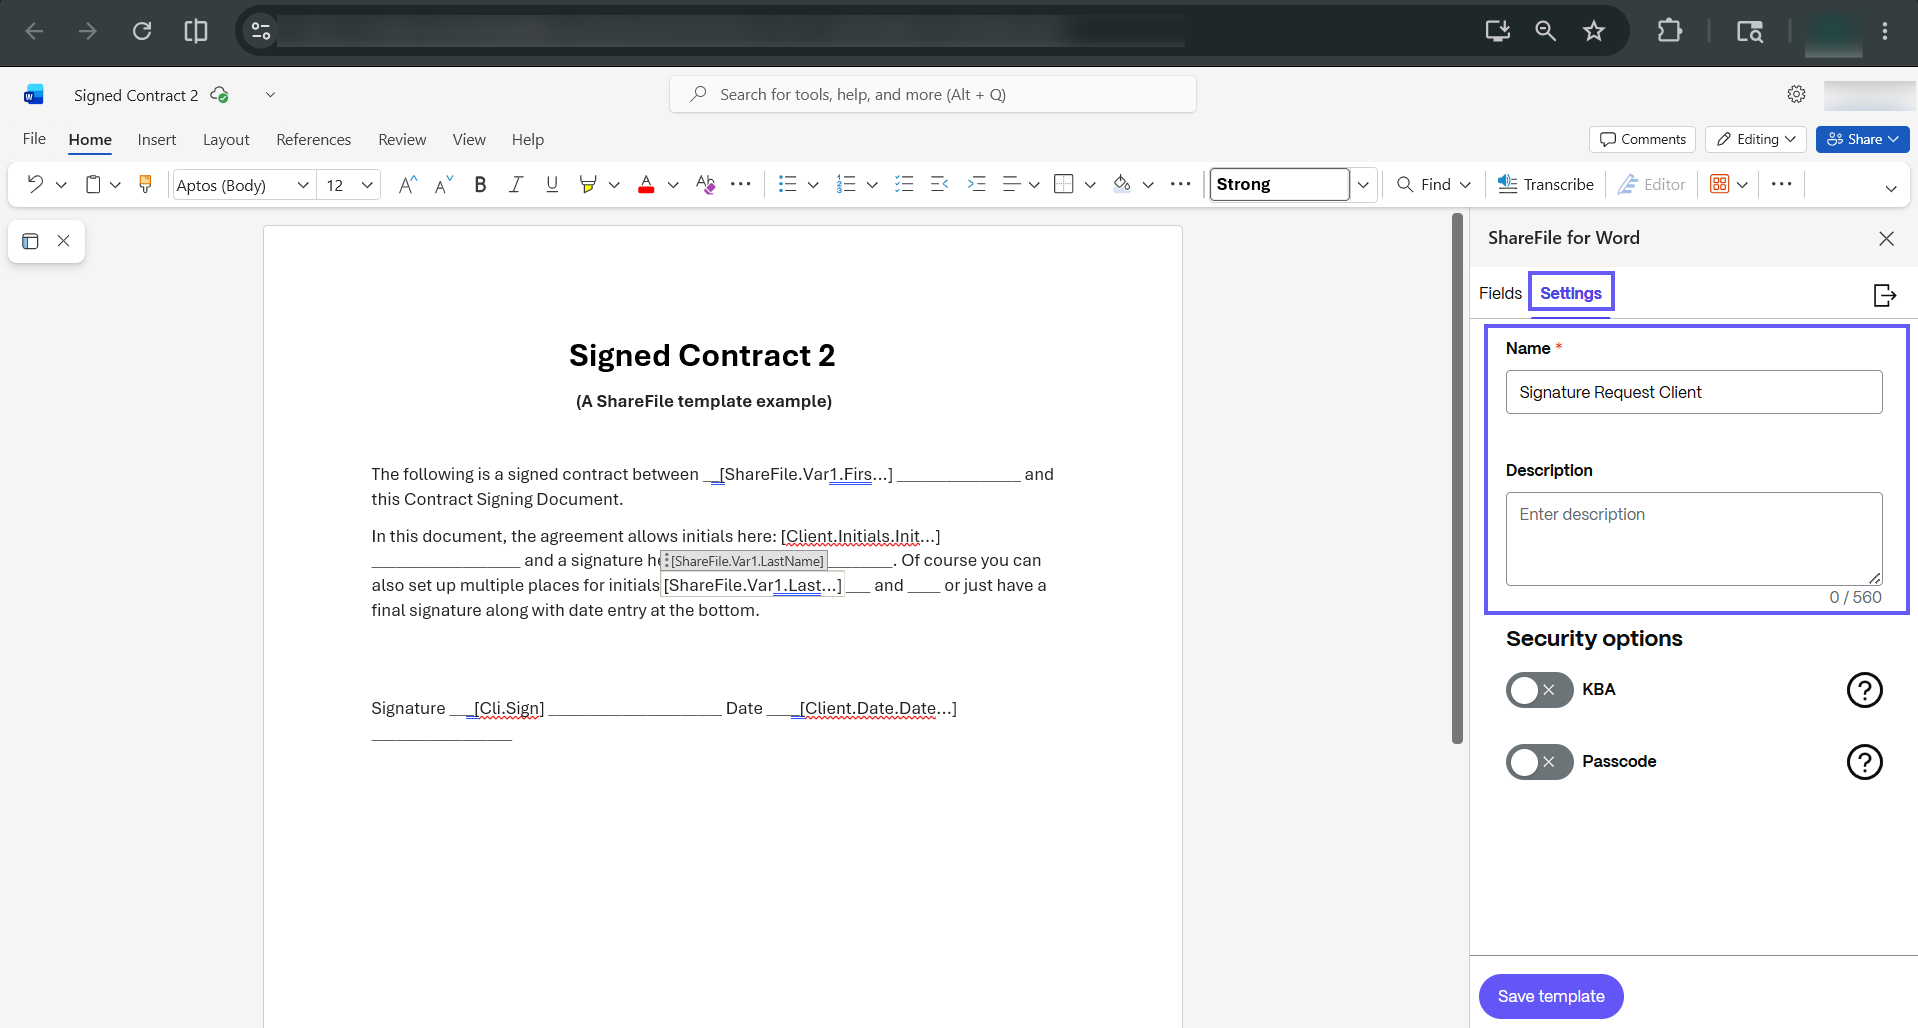This screenshot has width=1918, height=1028.
Task: Switch to the Insert ribbon tab
Action: pyautogui.click(x=157, y=140)
